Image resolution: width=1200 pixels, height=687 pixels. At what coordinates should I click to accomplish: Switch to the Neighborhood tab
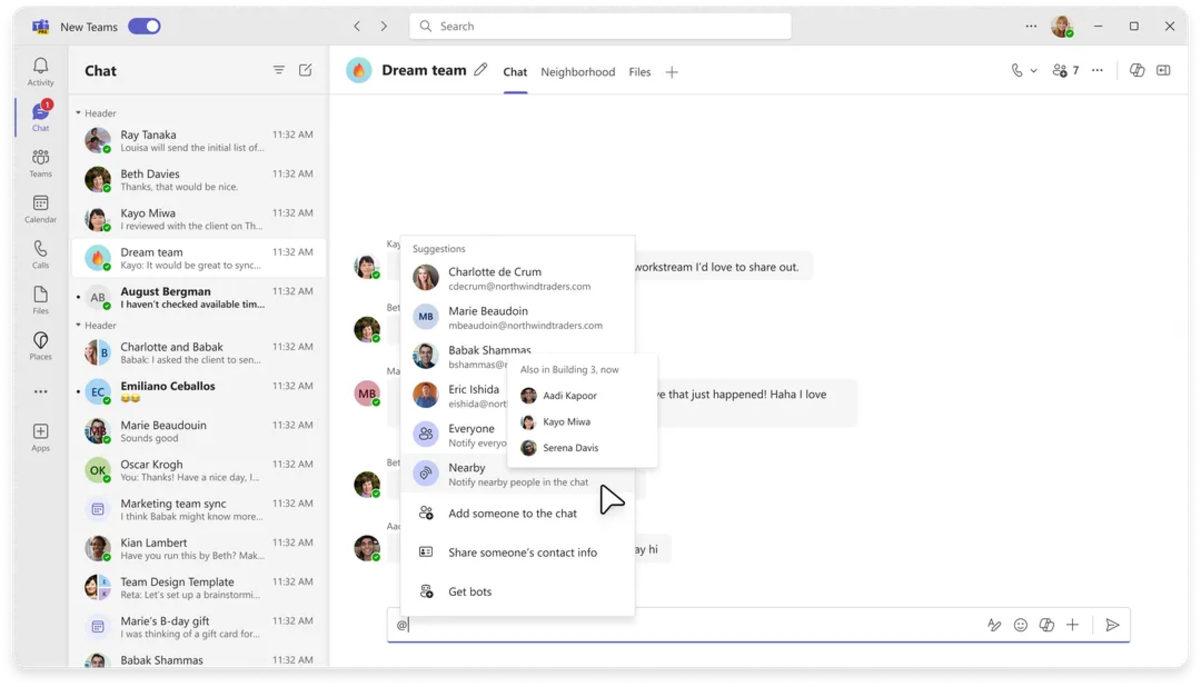pyautogui.click(x=578, y=72)
